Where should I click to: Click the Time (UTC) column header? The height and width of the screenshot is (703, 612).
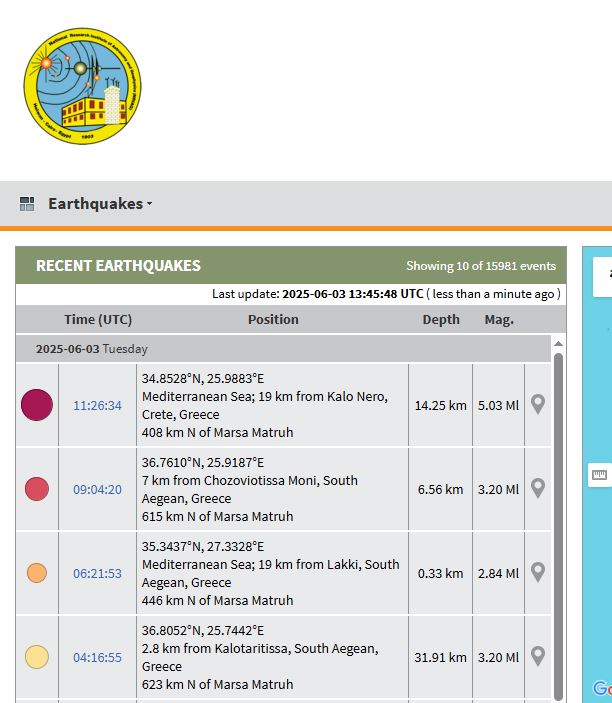[98, 320]
